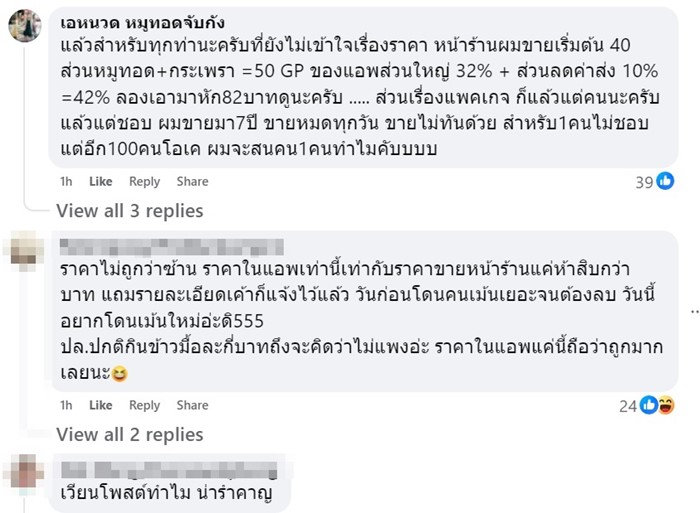Reply to the first comment

tap(144, 182)
